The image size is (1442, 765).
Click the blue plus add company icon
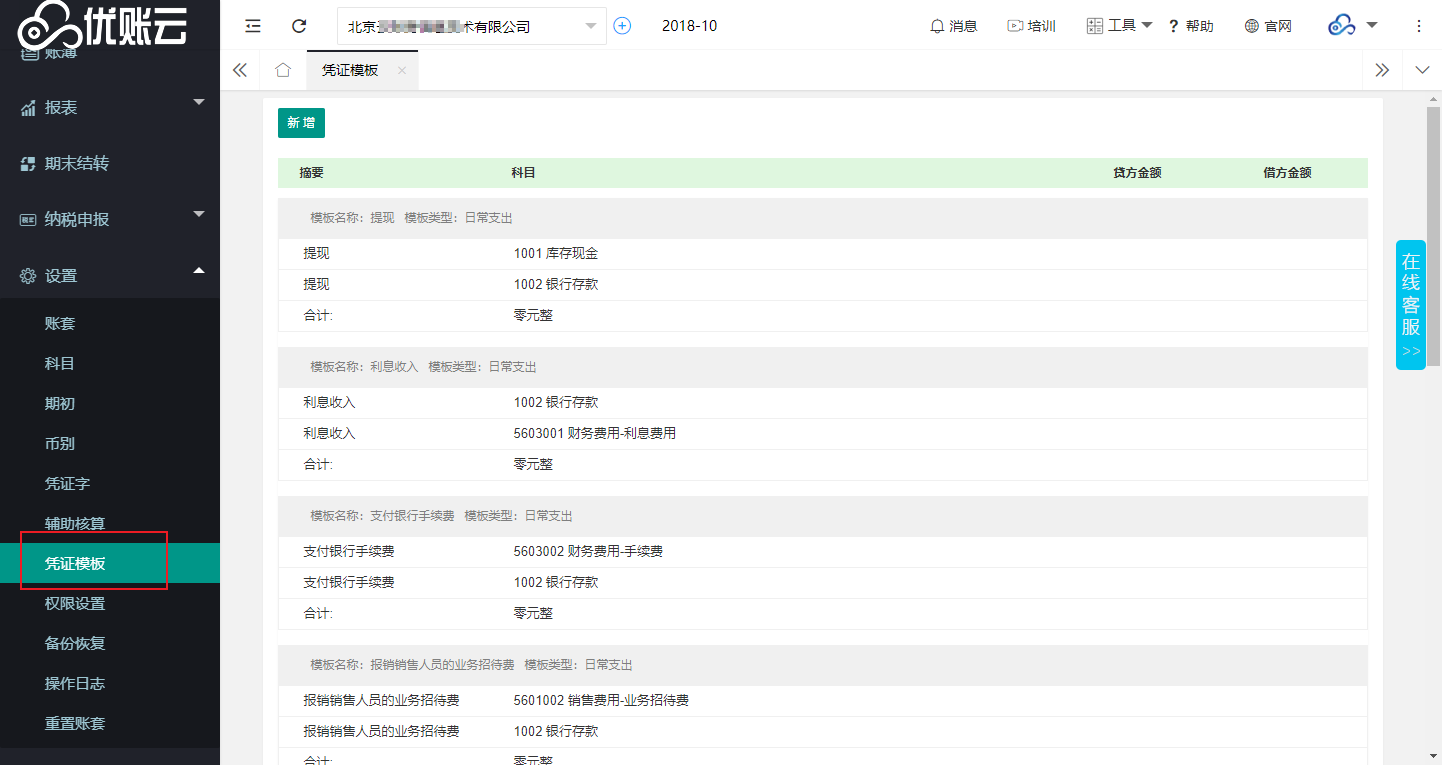[622, 26]
